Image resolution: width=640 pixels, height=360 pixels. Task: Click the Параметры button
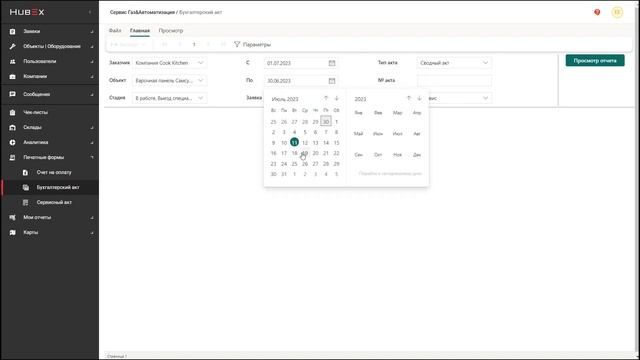click(x=252, y=44)
